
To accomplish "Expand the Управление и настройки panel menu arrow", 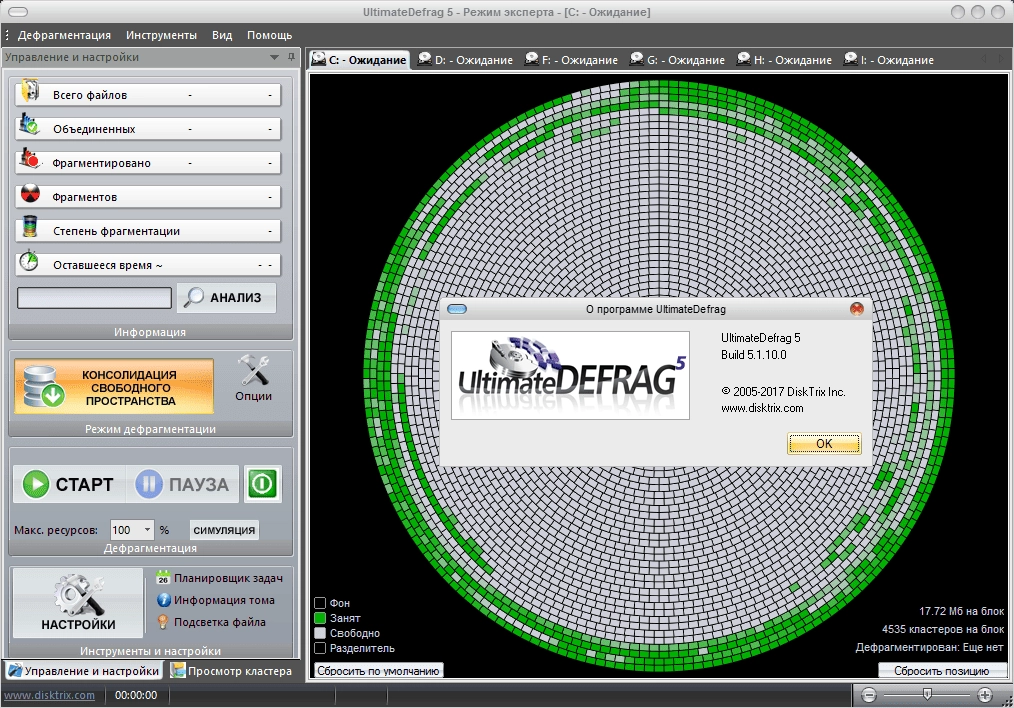I will pyautogui.click(x=274, y=58).
